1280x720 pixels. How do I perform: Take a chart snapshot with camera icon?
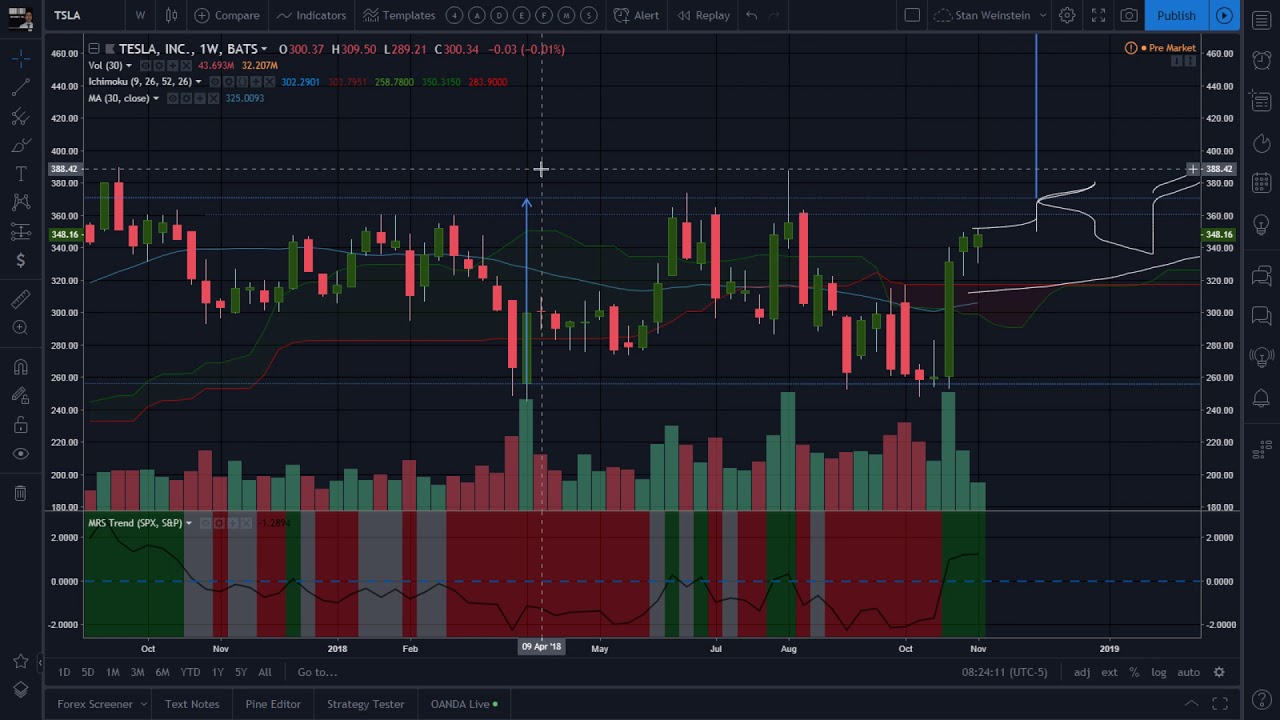(x=1129, y=15)
